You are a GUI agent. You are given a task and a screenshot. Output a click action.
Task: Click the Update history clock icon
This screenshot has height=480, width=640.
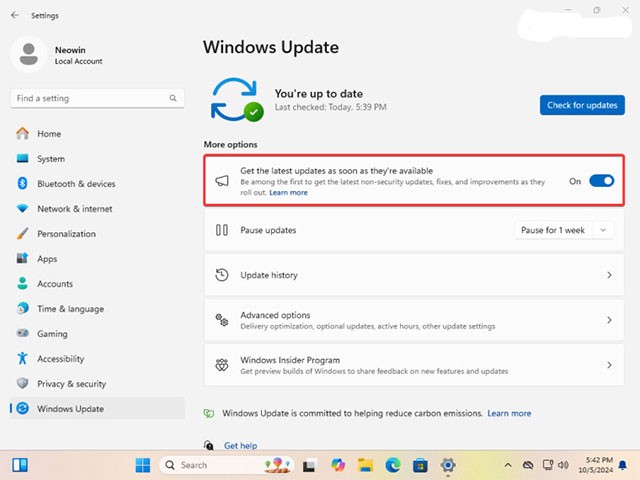tap(222, 275)
